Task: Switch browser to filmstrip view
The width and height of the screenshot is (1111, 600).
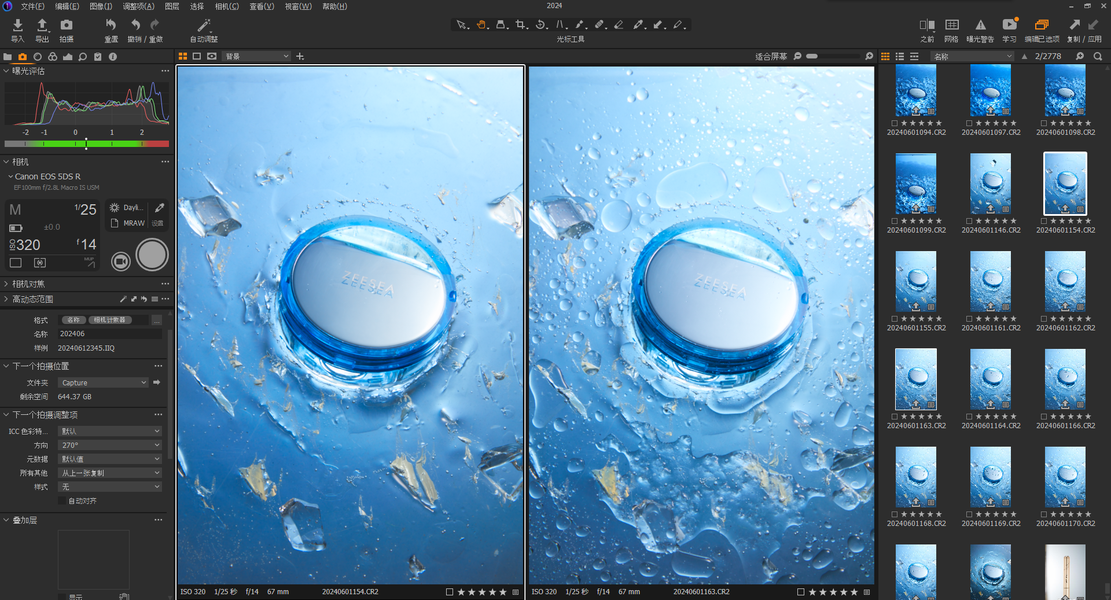Action: 914,56
